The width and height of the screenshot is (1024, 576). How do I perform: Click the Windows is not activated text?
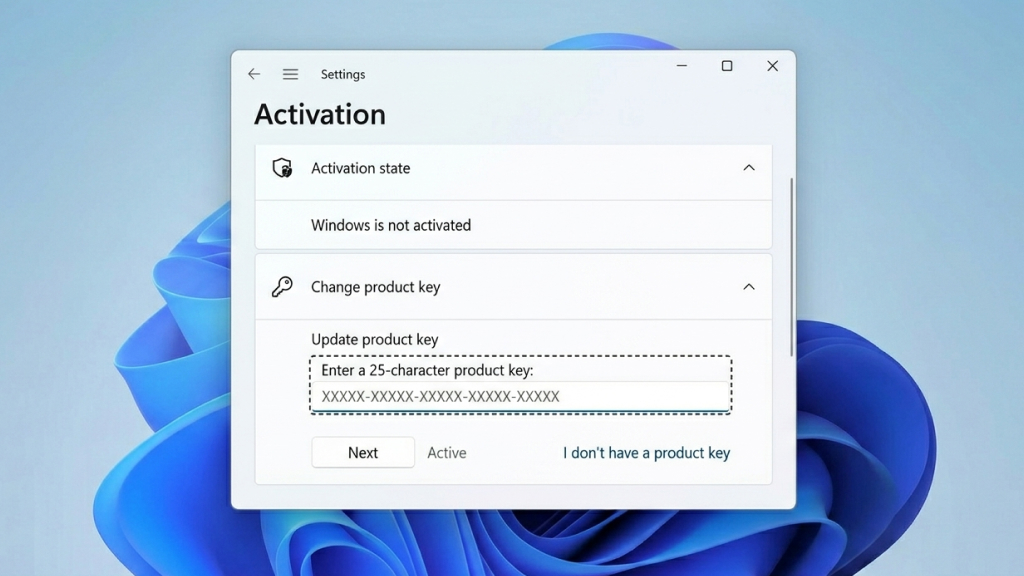[x=391, y=225]
